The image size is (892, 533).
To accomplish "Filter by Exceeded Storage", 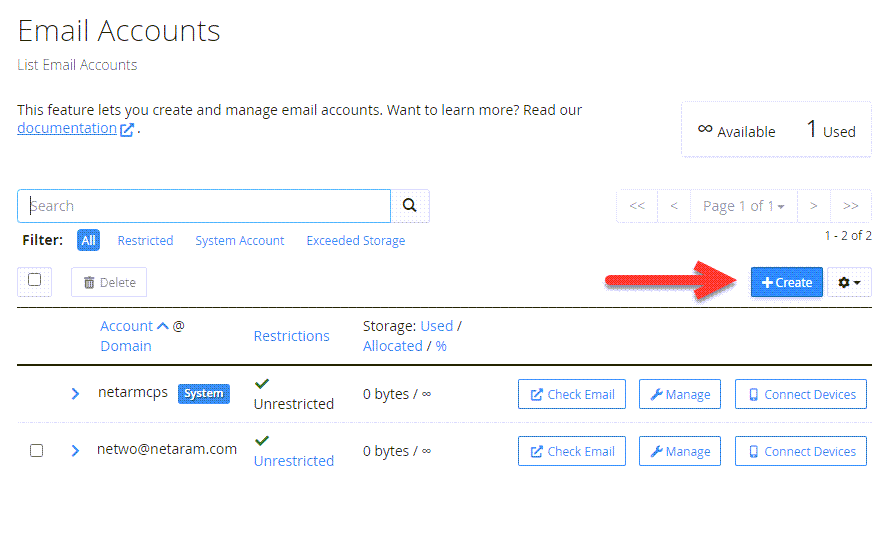I will (x=355, y=241).
